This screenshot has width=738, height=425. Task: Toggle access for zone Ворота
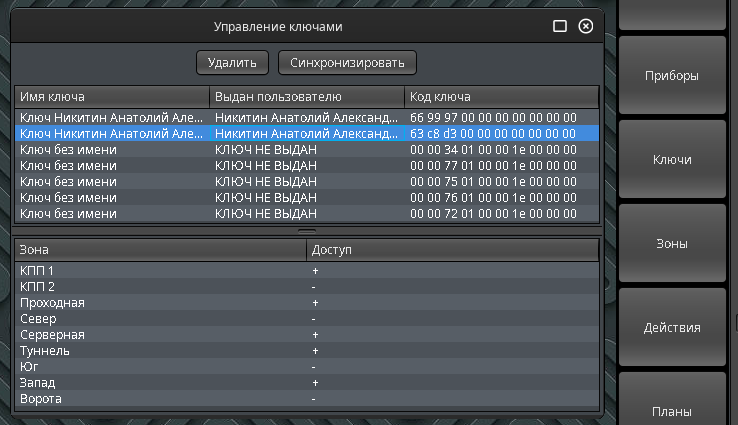314,399
